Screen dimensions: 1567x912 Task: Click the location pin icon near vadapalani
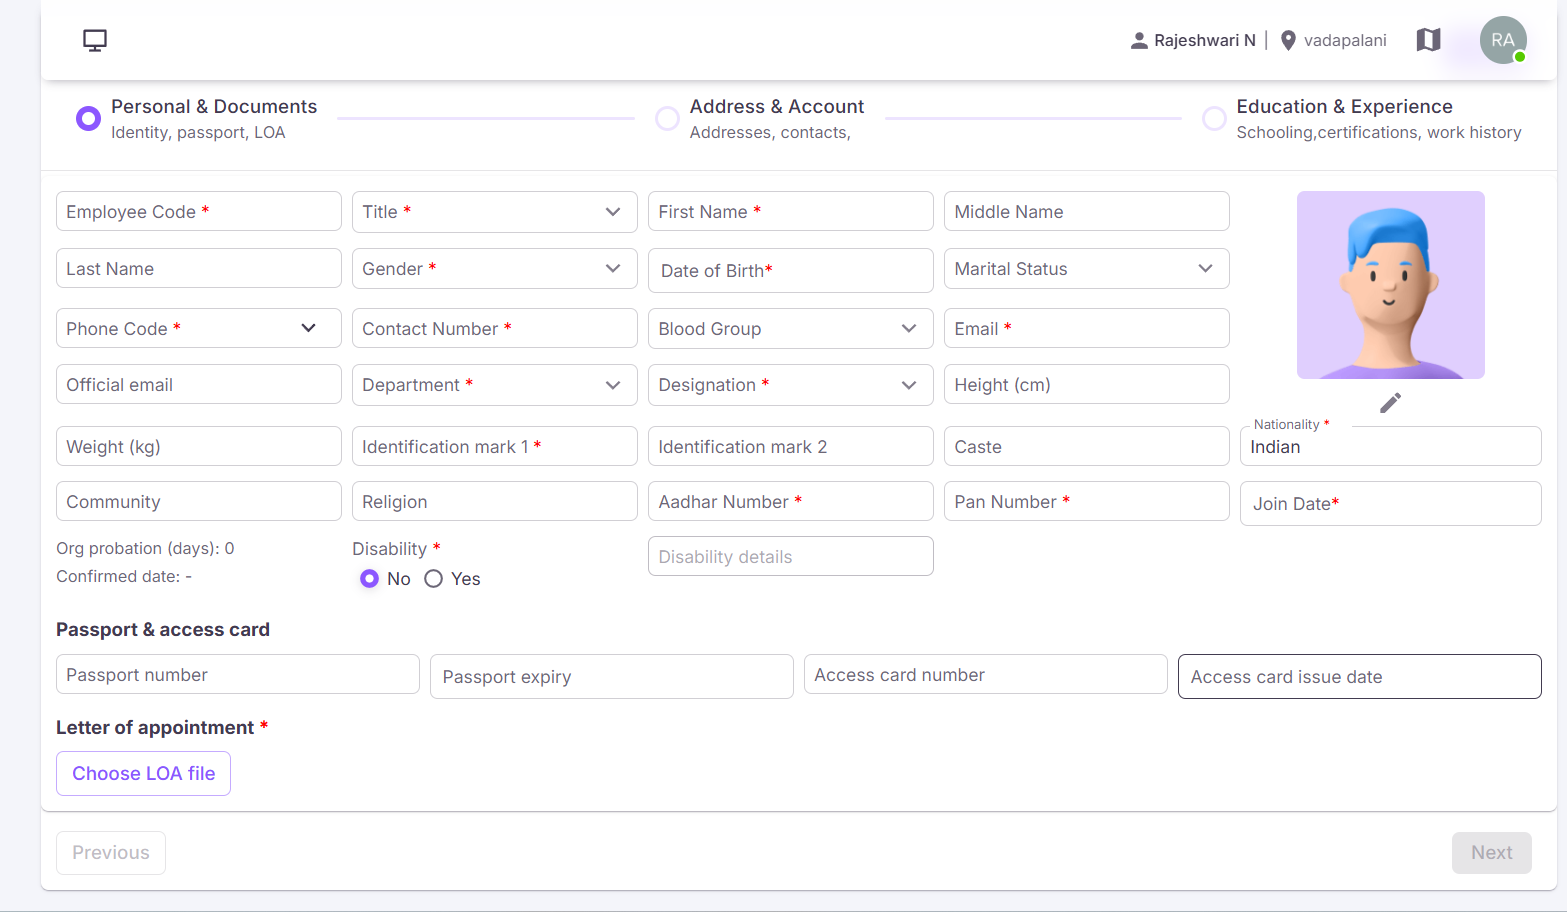coord(1288,40)
